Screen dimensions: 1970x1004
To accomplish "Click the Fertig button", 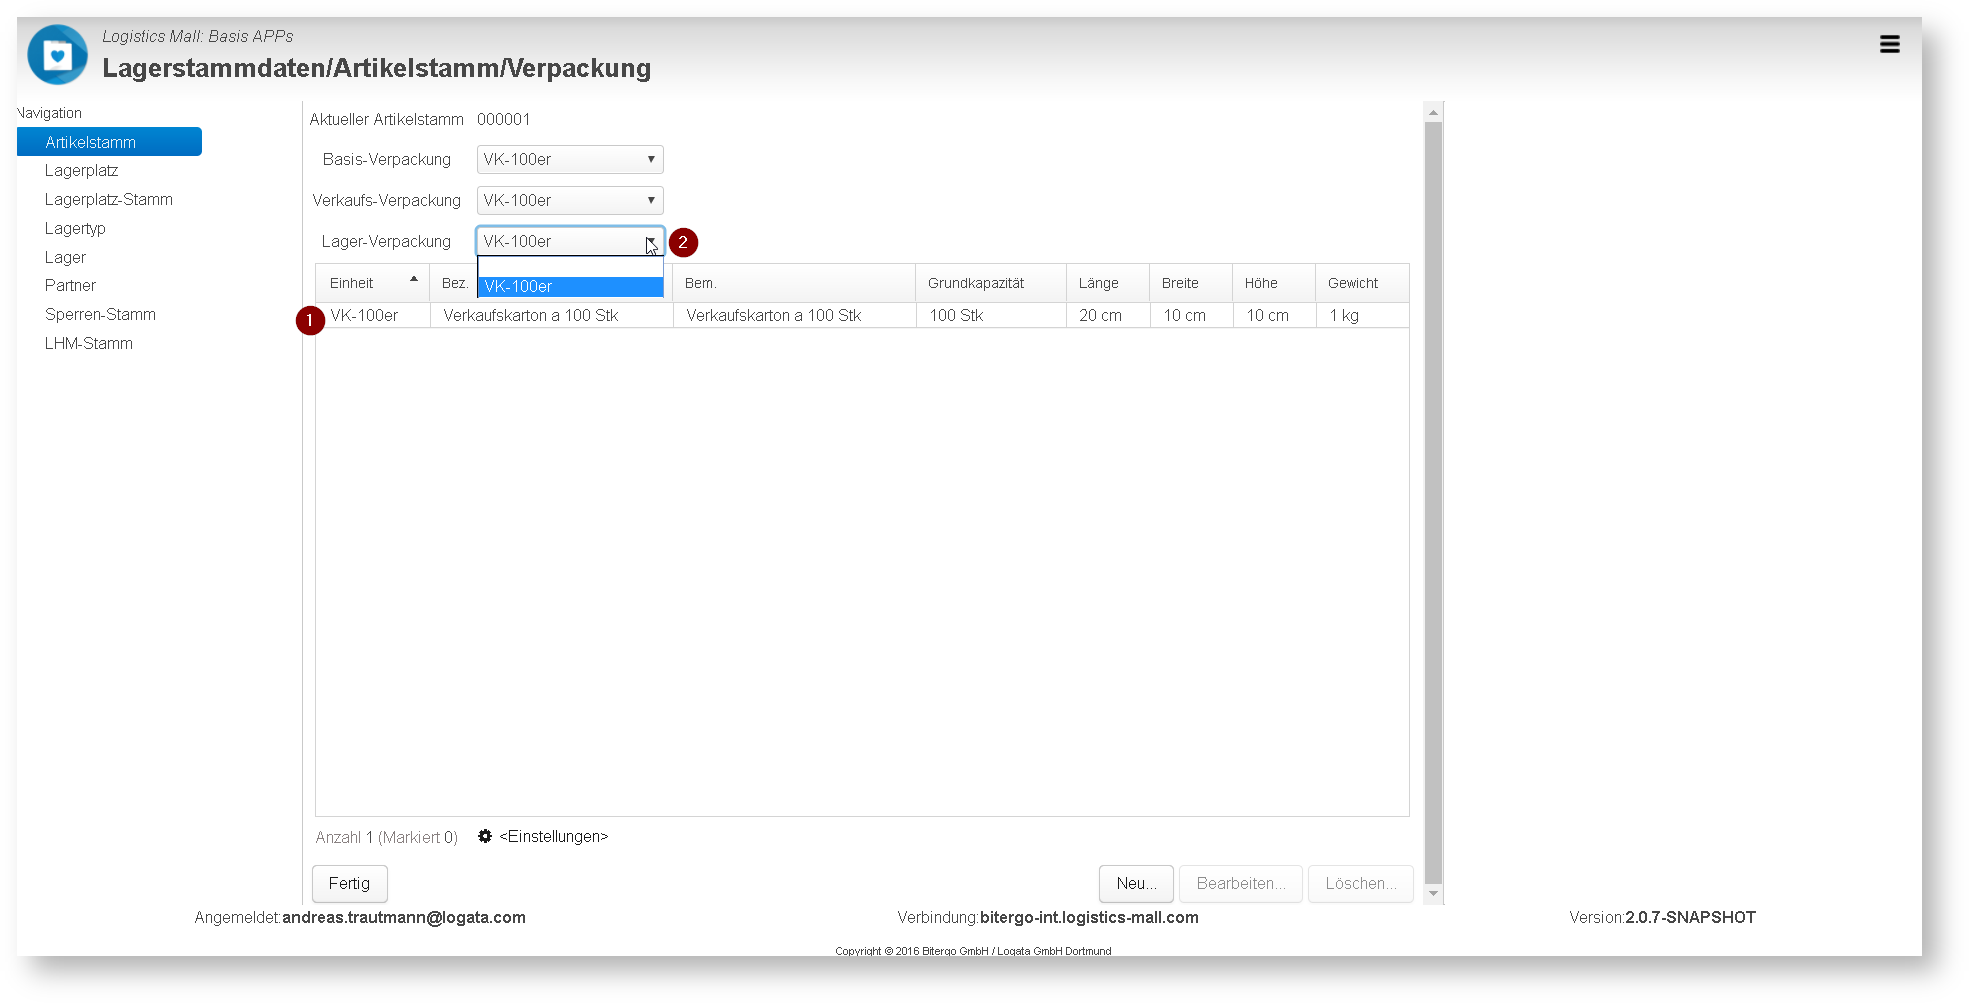I will 349,884.
